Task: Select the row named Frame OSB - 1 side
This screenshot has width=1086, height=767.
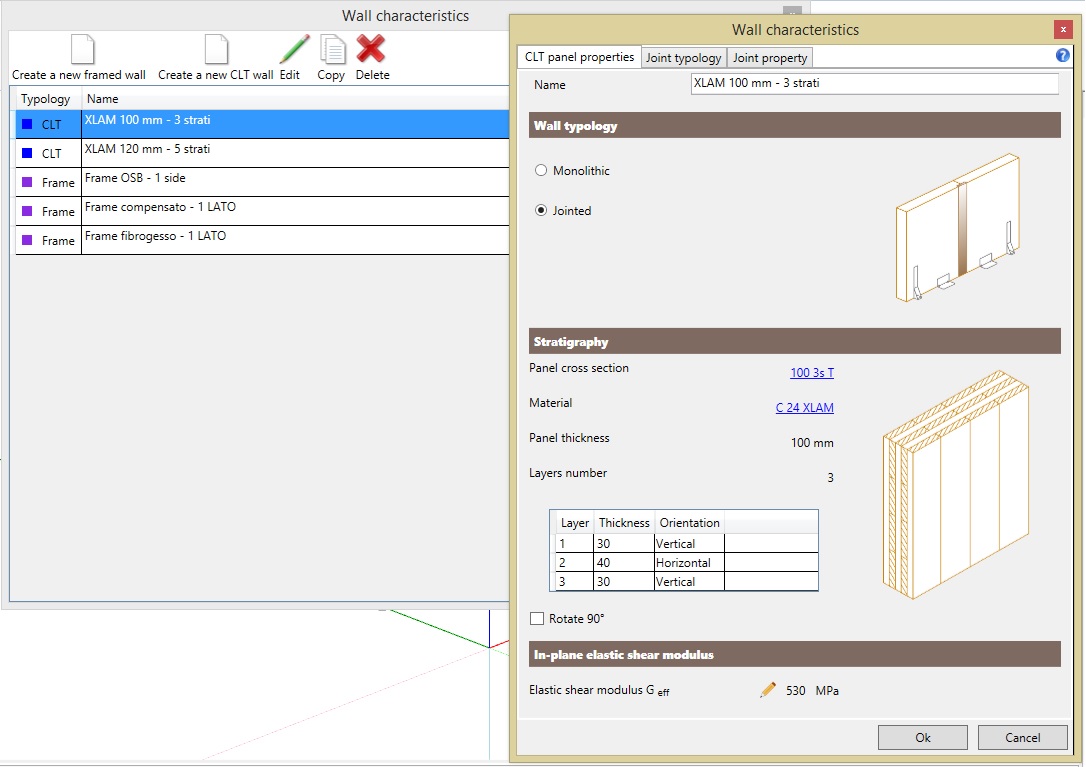Action: point(262,182)
